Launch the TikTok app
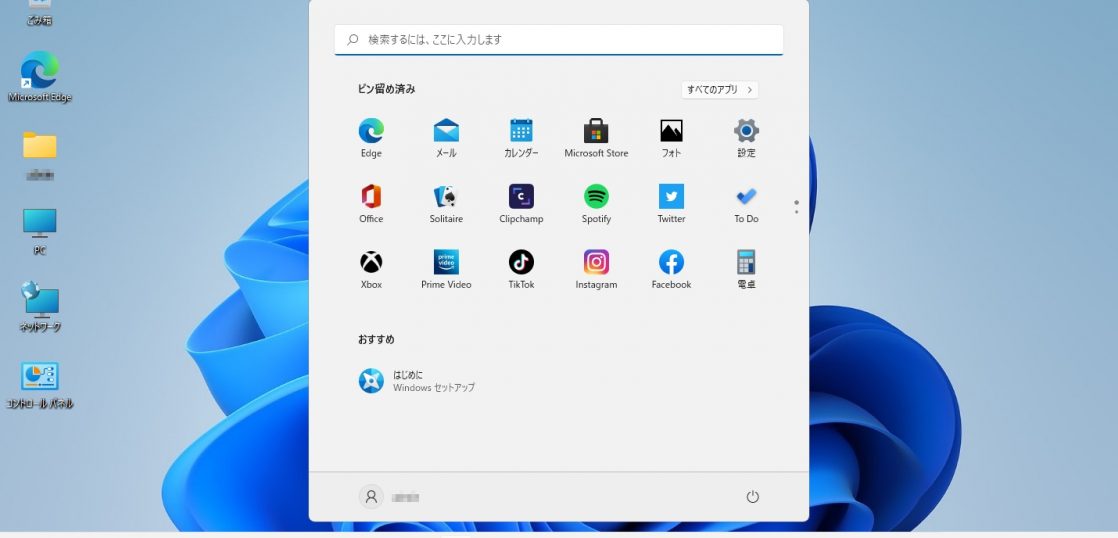The width and height of the screenshot is (1118, 538). (x=521, y=269)
